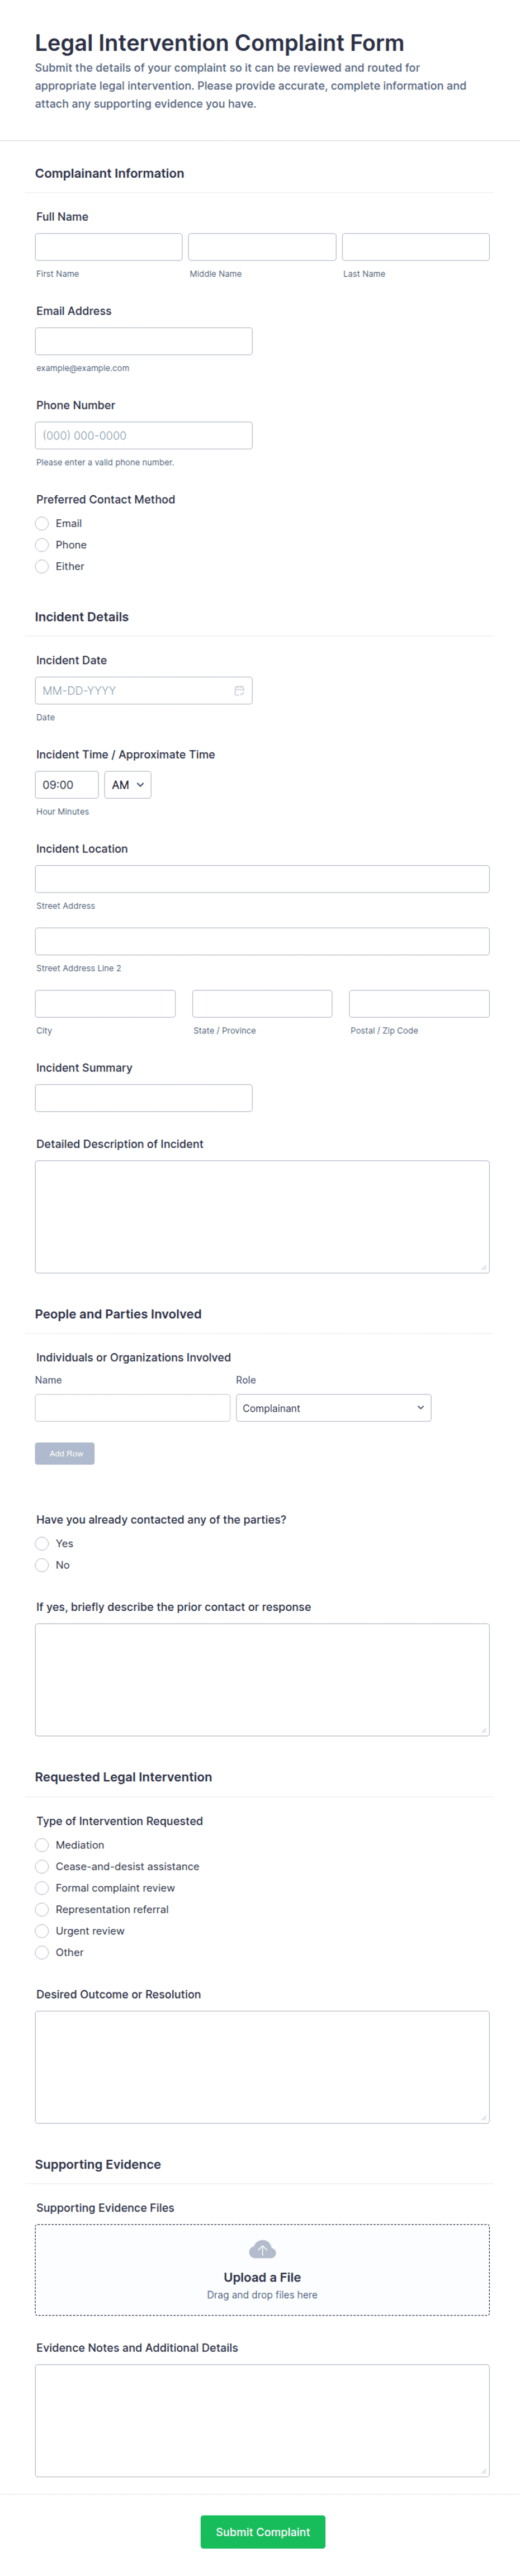Focus the Incident Summary input
Viewport: 520px width, 2576px height.
pyautogui.click(x=143, y=1098)
